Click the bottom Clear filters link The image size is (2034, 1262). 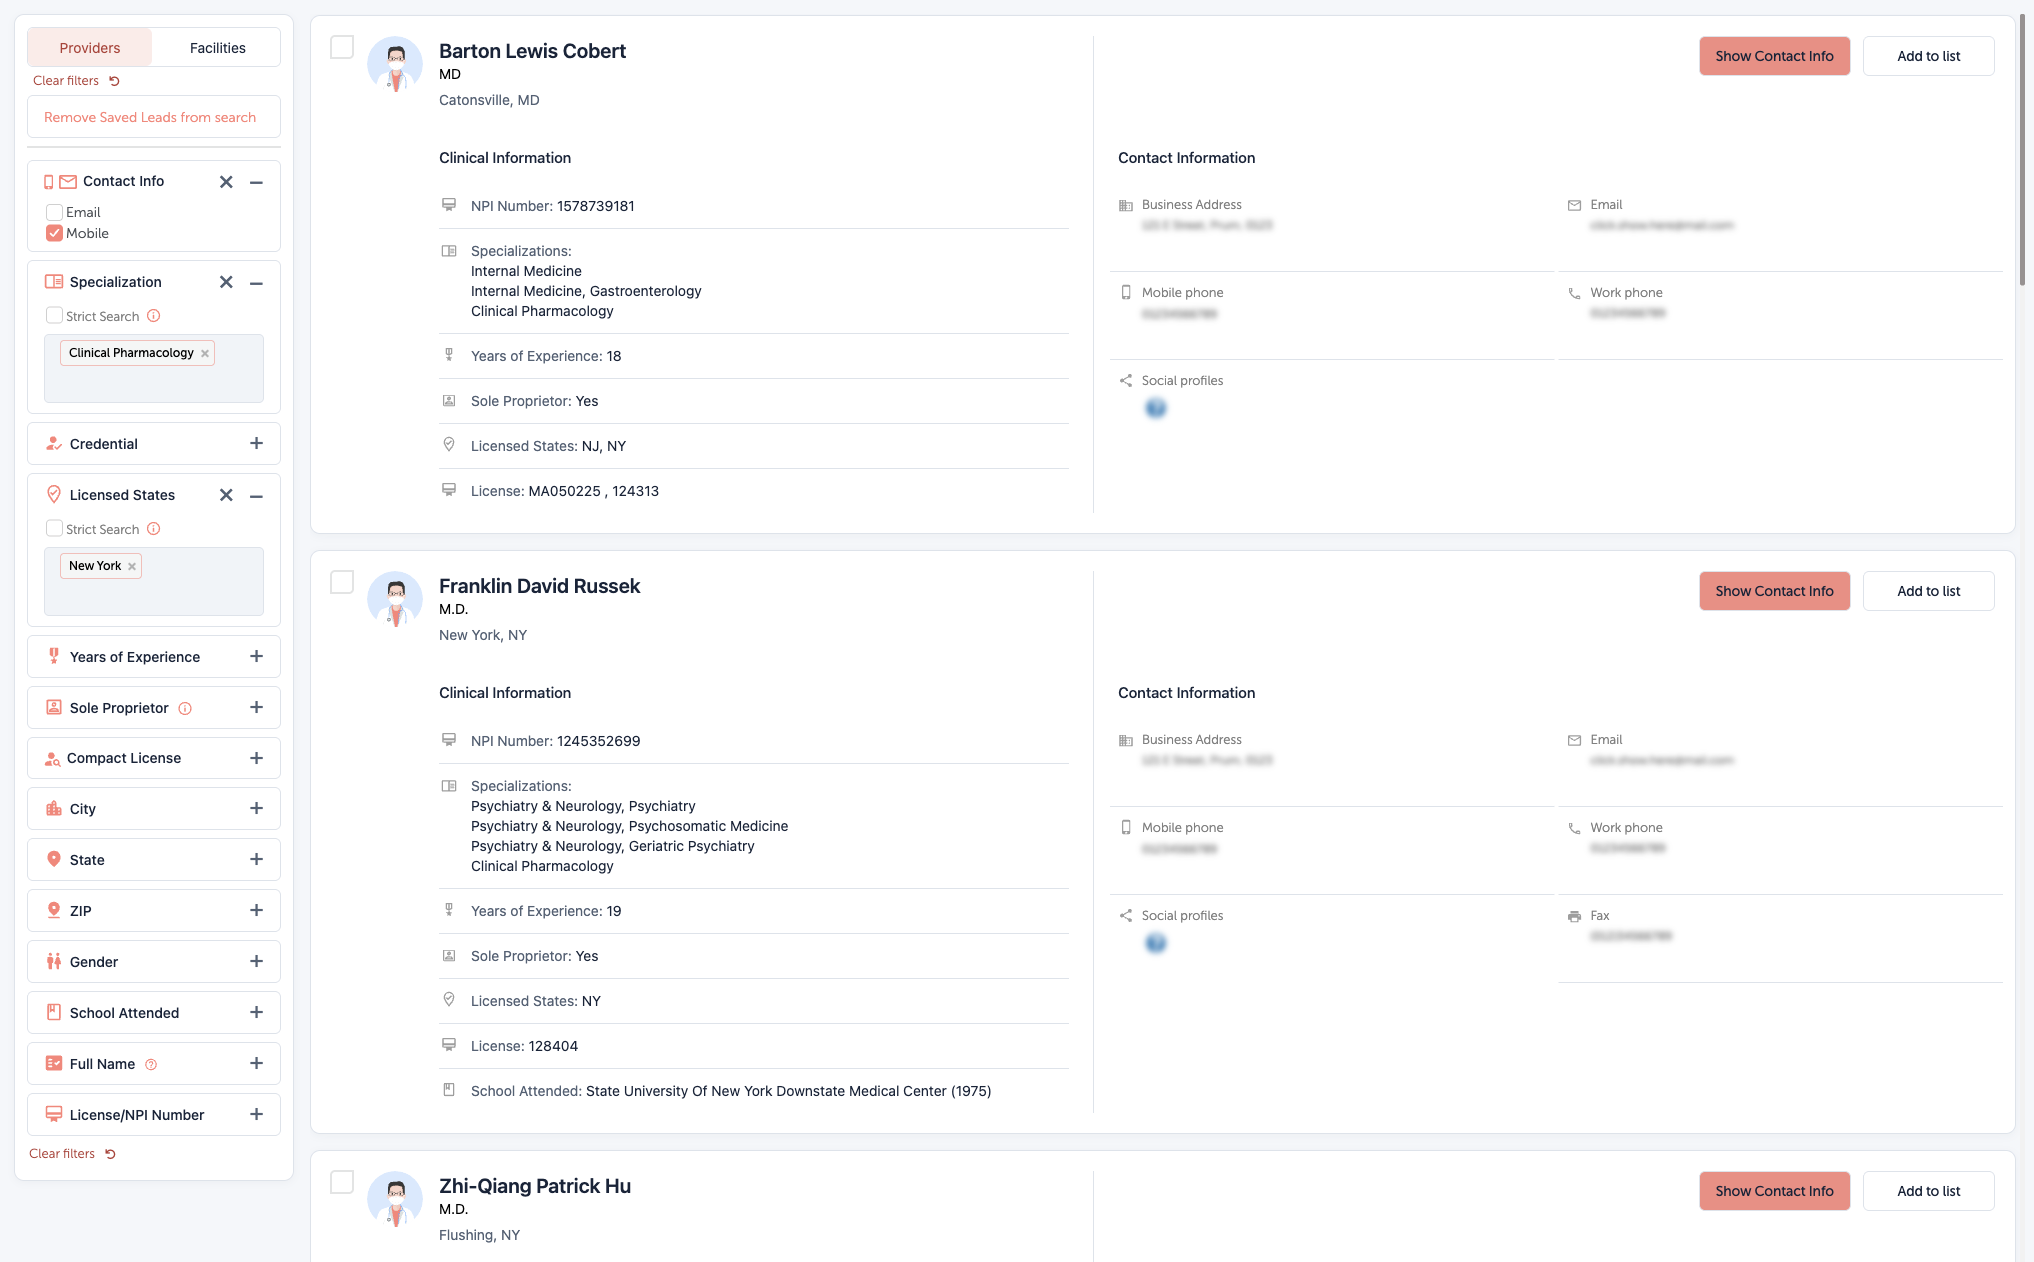pyautogui.click(x=72, y=1154)
